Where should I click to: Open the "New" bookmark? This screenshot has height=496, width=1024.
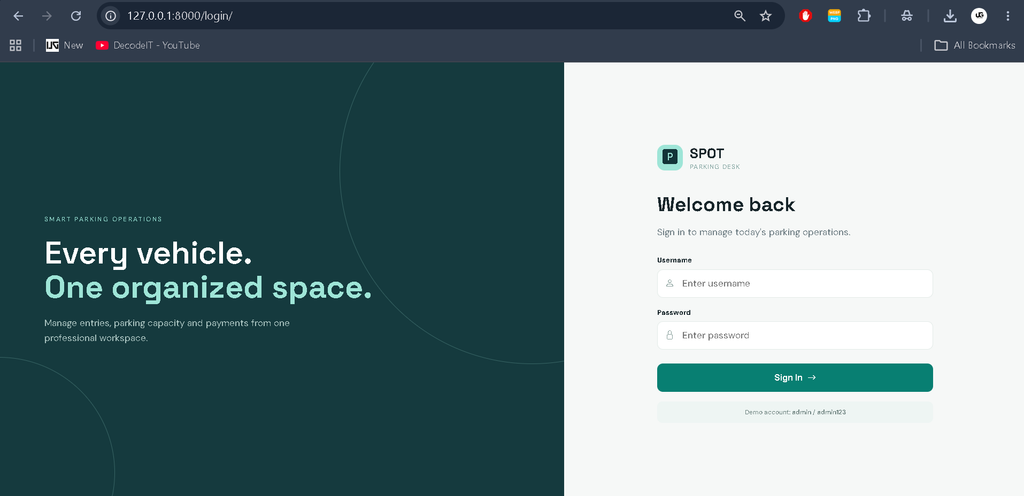[x=65, y=45]
